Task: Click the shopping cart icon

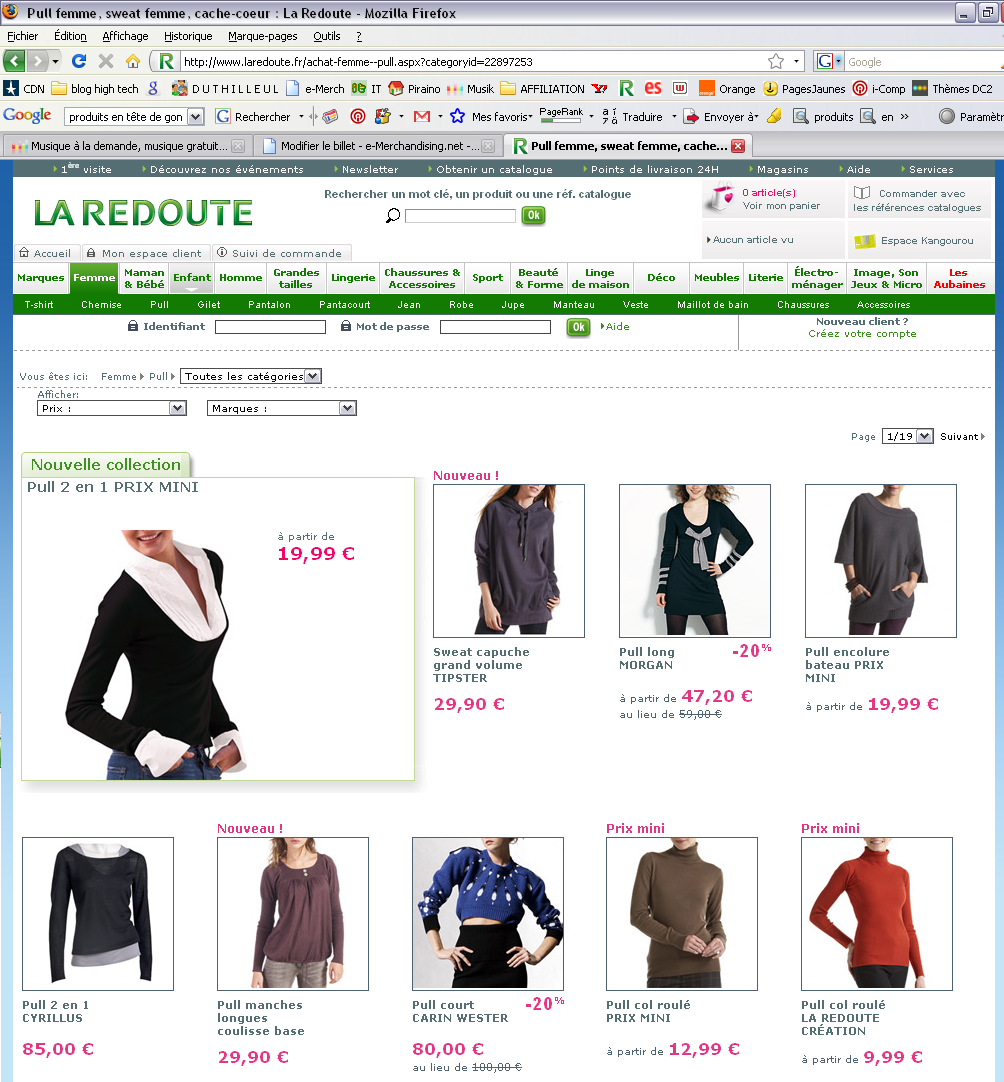Action: [722, 197]
